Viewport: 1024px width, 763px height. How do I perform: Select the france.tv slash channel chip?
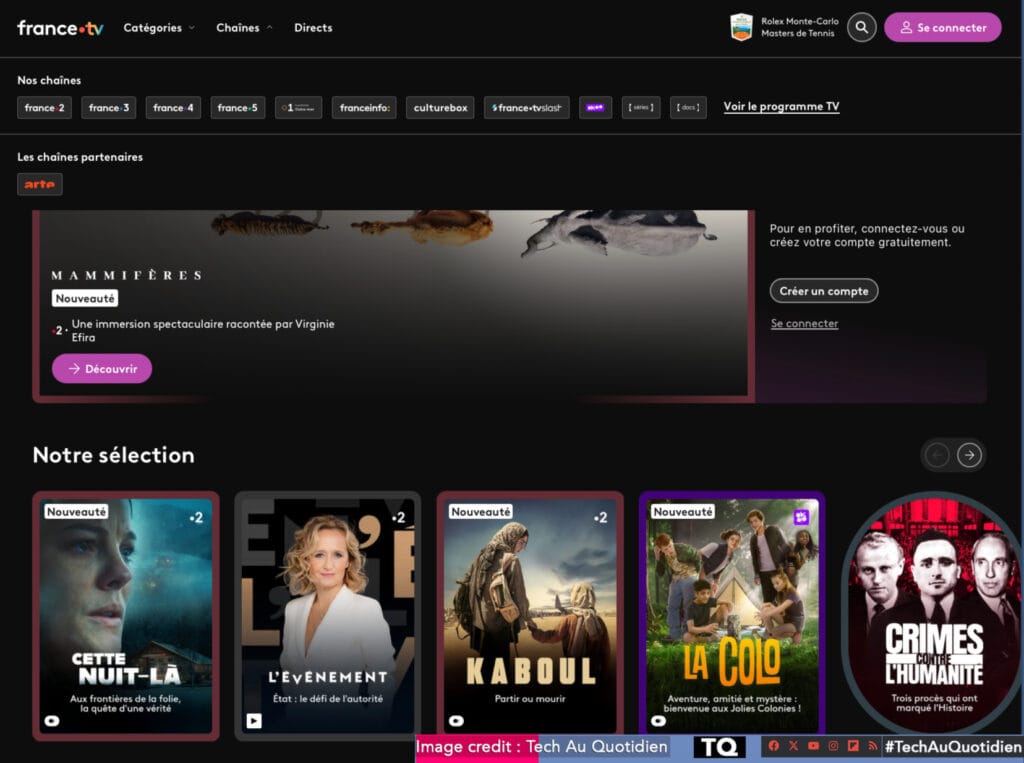527,108
